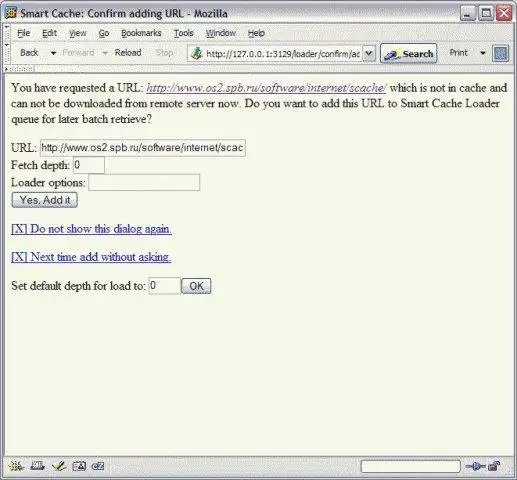Minimize the Mozilla window
517x480 pixels.
pyautogui.click(x=468, y=13)
